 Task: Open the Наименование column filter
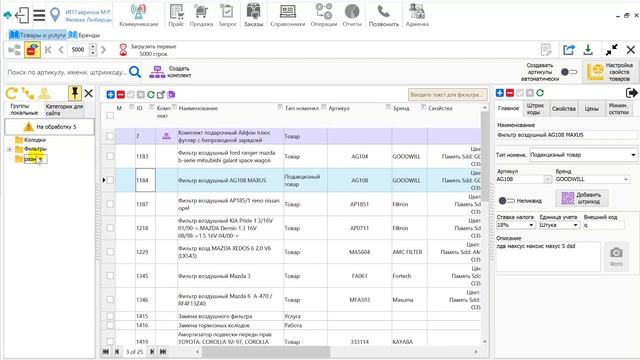click(x=280, y=107)
